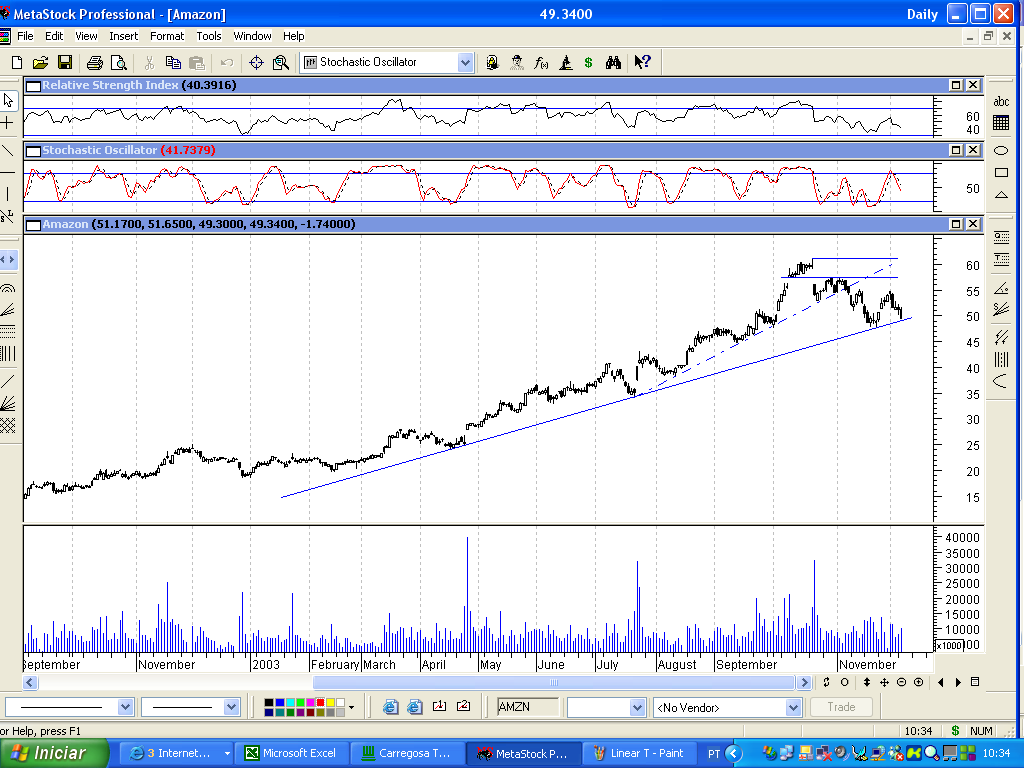Screen dimensions: 1024x768
Task: Select the ellipse drawing tool
Action: tap(1000, 151)
